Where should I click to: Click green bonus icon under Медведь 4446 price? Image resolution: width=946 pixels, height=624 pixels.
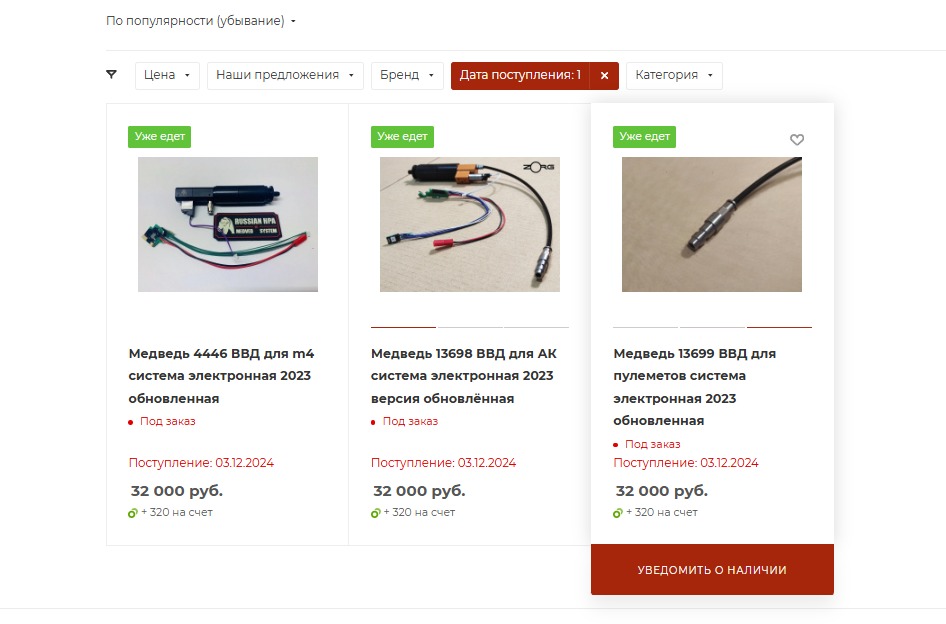(133, 513)
